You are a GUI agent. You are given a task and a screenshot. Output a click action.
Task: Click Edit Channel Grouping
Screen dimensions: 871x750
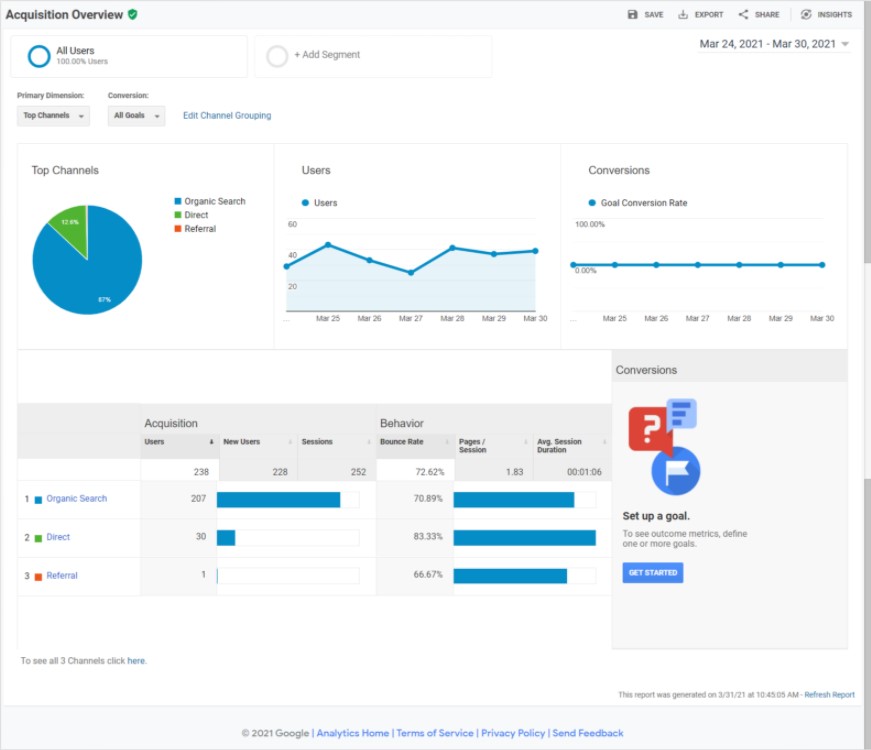(x=227, y=115)
